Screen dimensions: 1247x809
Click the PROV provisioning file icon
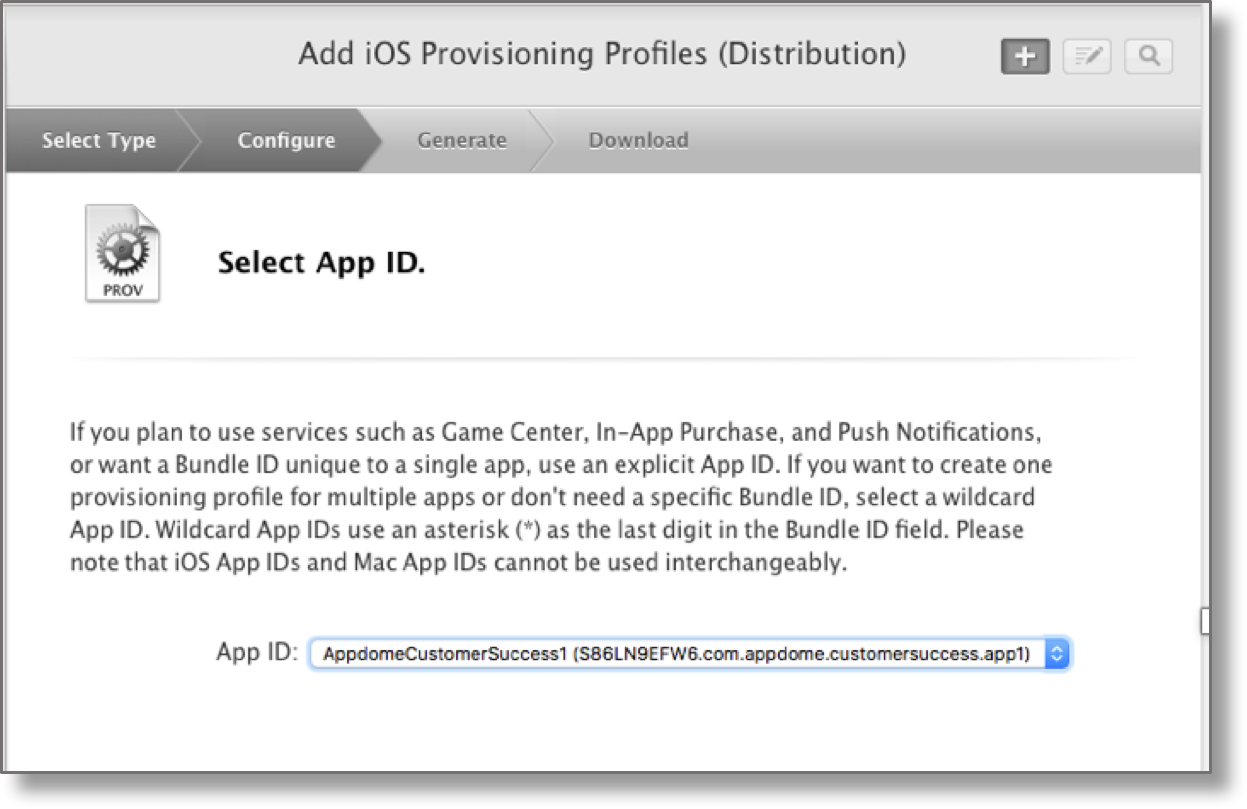pos(122,254)
